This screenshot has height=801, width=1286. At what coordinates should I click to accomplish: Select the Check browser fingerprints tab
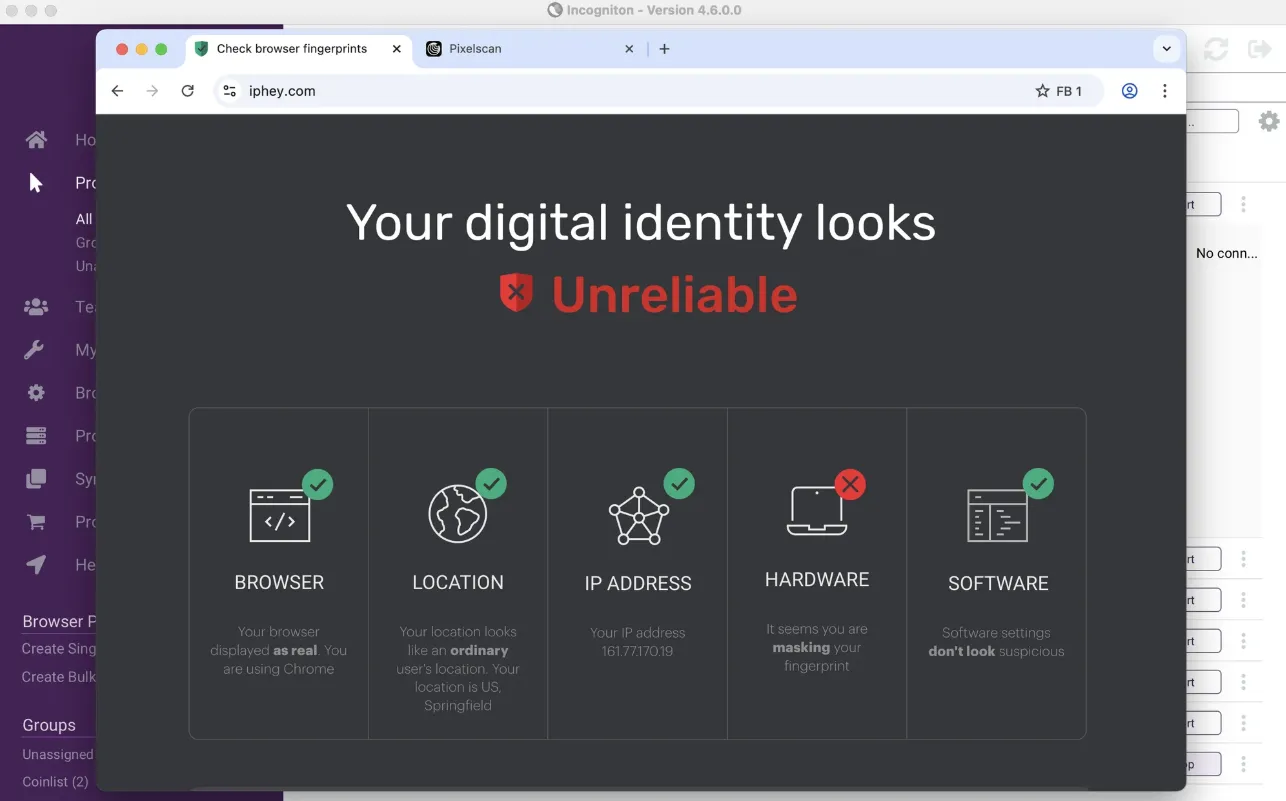click(x=290, y=48)
